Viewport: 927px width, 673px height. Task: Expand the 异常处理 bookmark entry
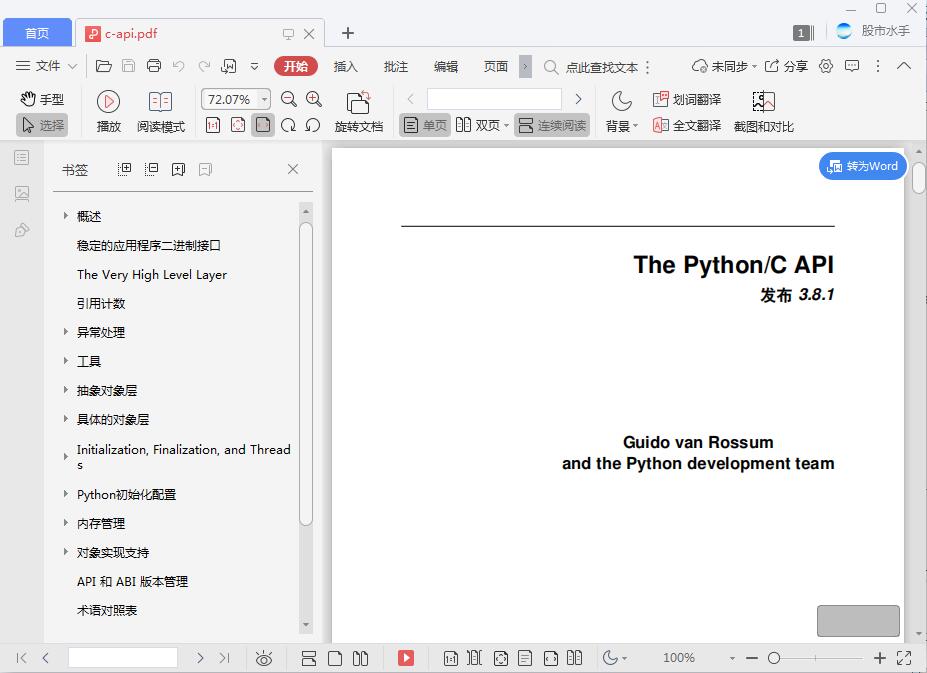point(66,332)
